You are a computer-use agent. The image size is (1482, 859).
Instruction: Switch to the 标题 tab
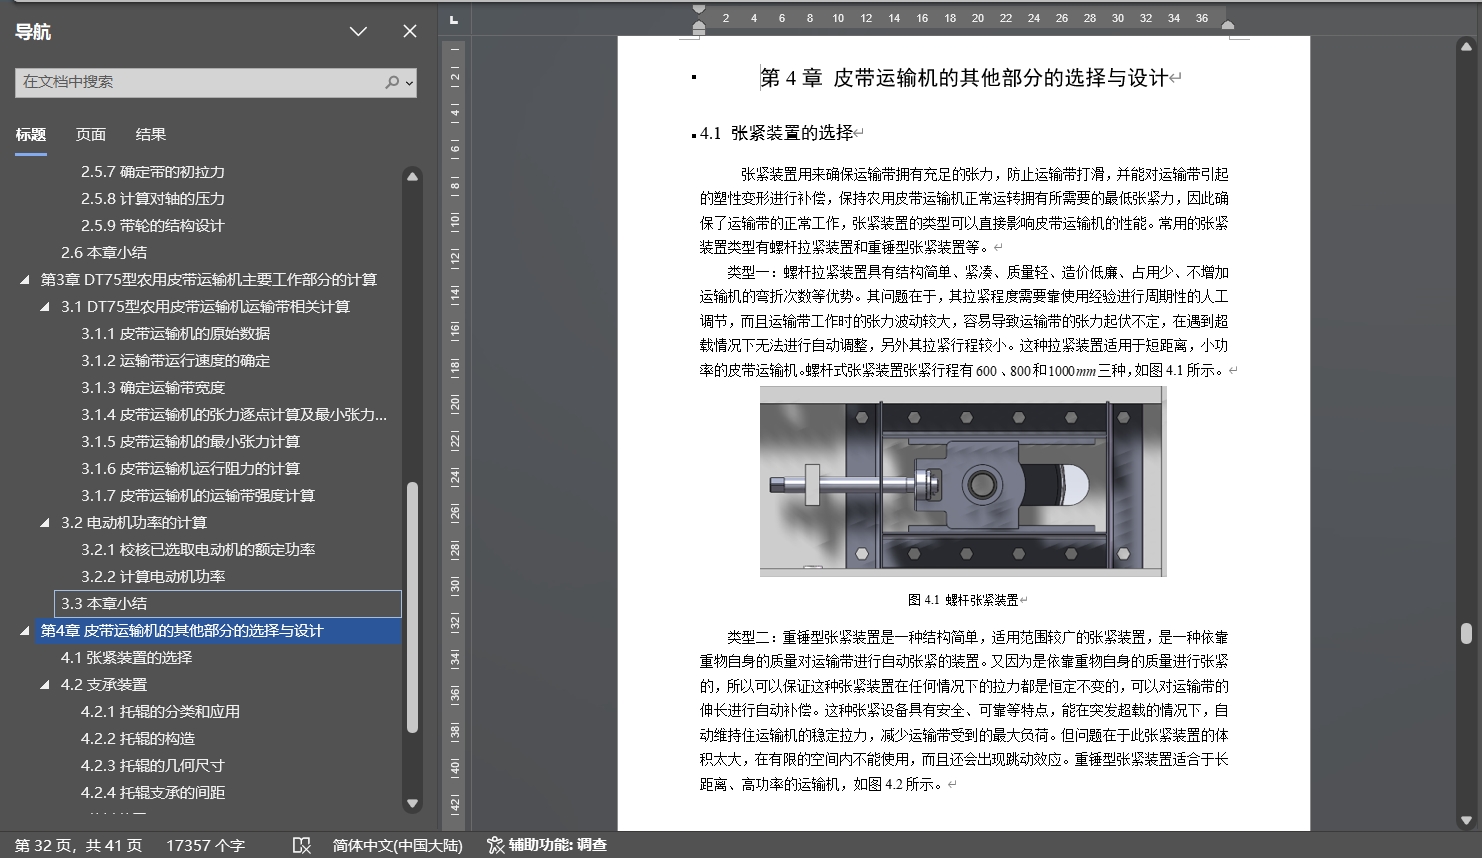tap(31, 134)
